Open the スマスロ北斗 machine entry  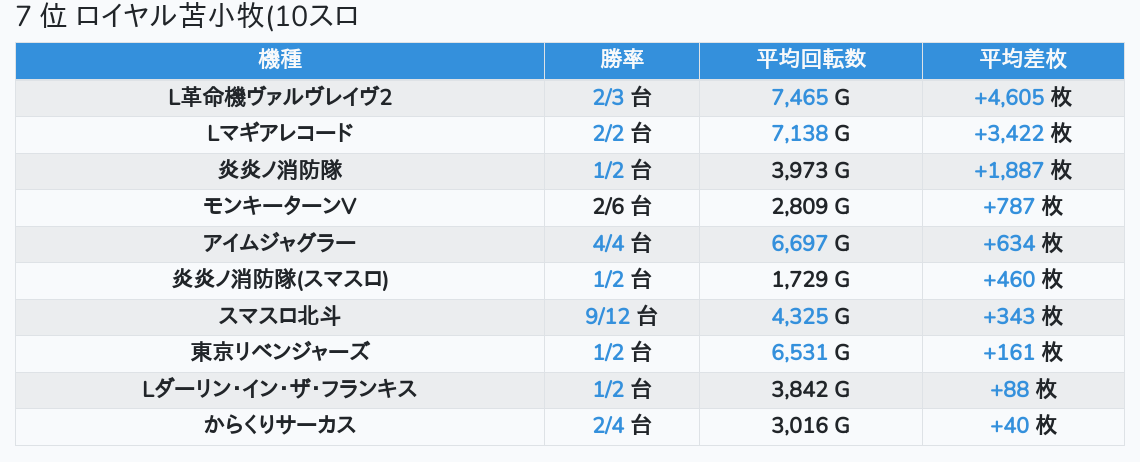279,316
